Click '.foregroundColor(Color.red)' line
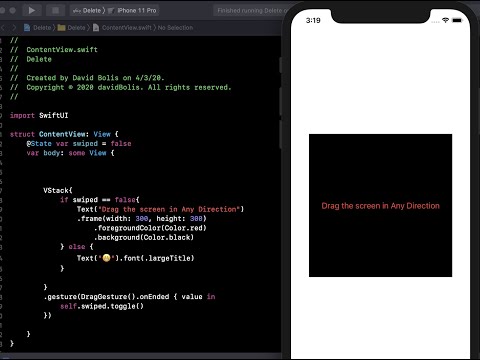This screenshot has height=360, width=480. (x=150, y=228)
